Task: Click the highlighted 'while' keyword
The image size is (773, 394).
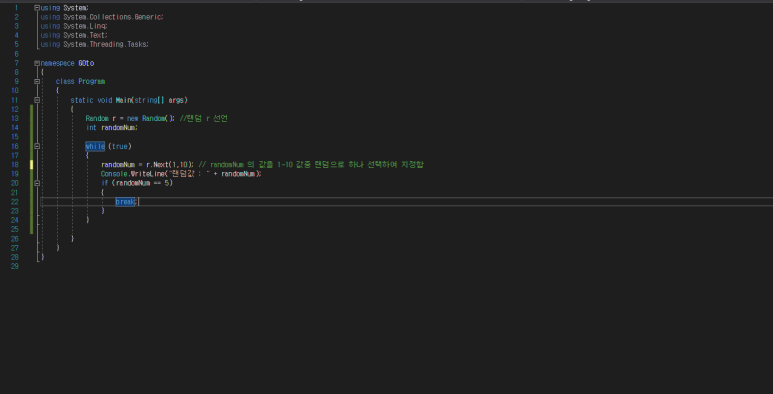Action: pyautogui.click(x=95, y=146)
